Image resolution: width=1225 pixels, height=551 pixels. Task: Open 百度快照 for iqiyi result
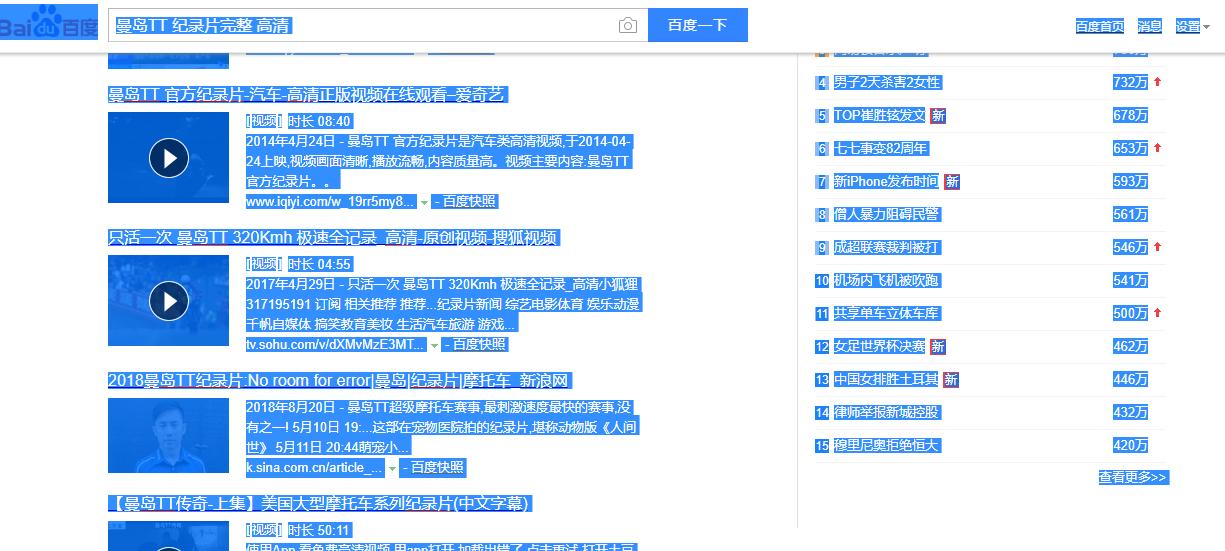(468, 201)
